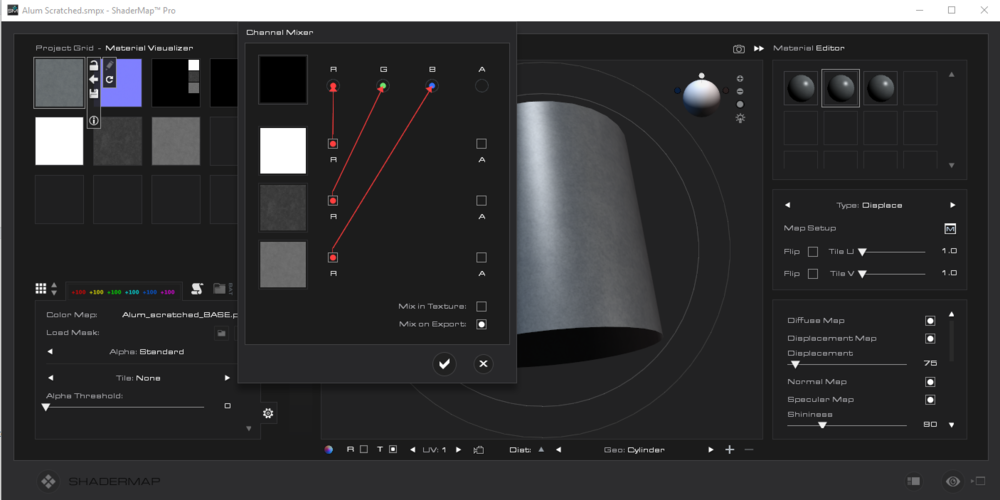Click the lock icon on the selected map
The height and width of the screenshot is (500, 1000).
pyautogui.click(x=93, y=65)
